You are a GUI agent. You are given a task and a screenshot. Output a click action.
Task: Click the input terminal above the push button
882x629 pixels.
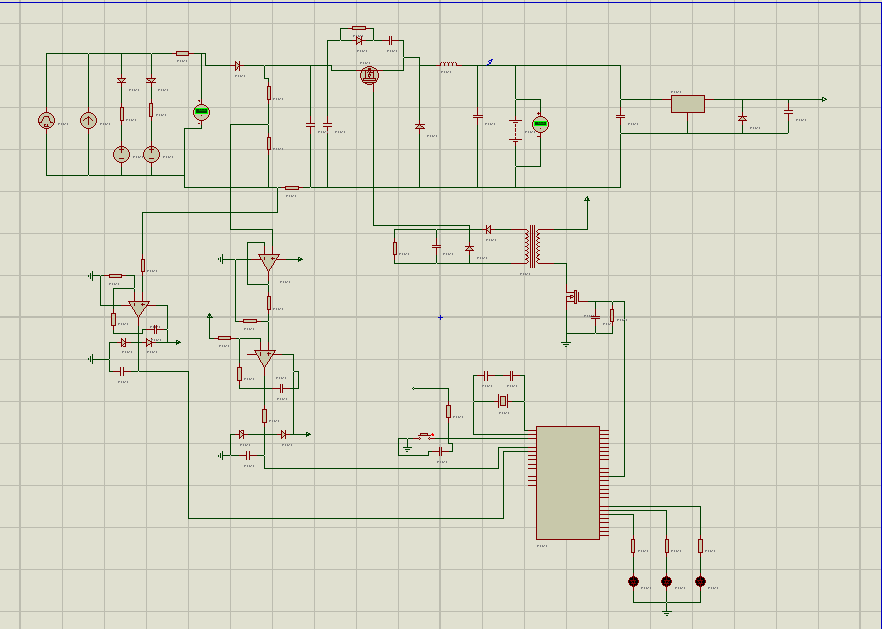tap(413, 388)
